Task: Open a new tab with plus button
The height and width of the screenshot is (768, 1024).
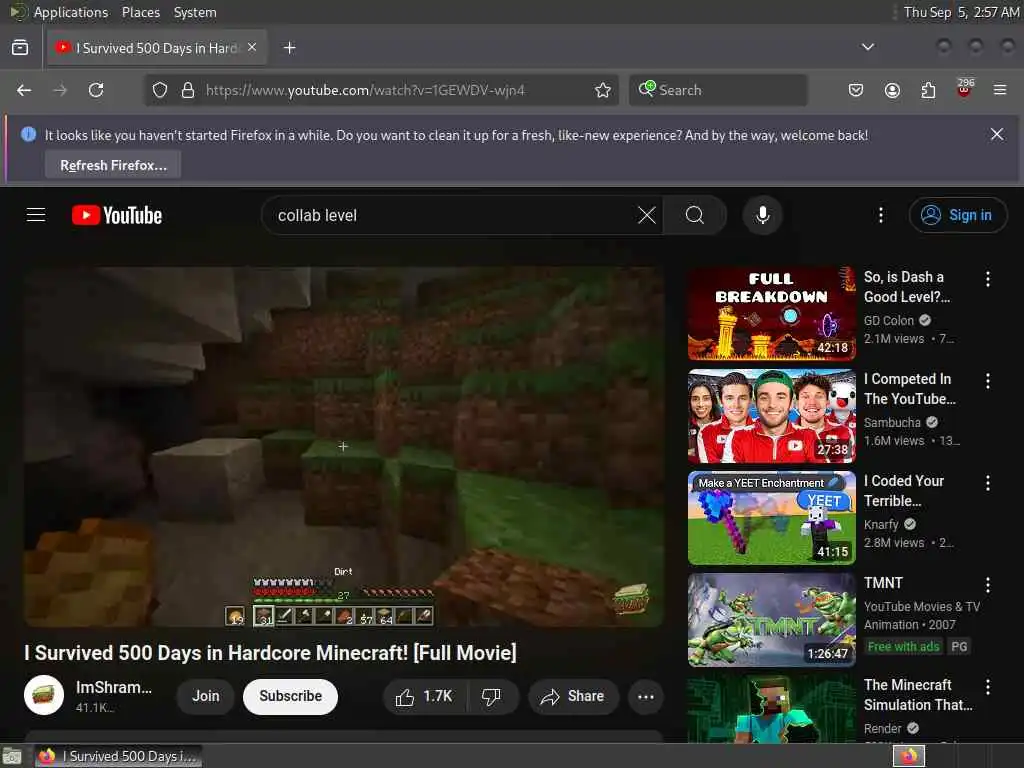Action: click(289, 48)
